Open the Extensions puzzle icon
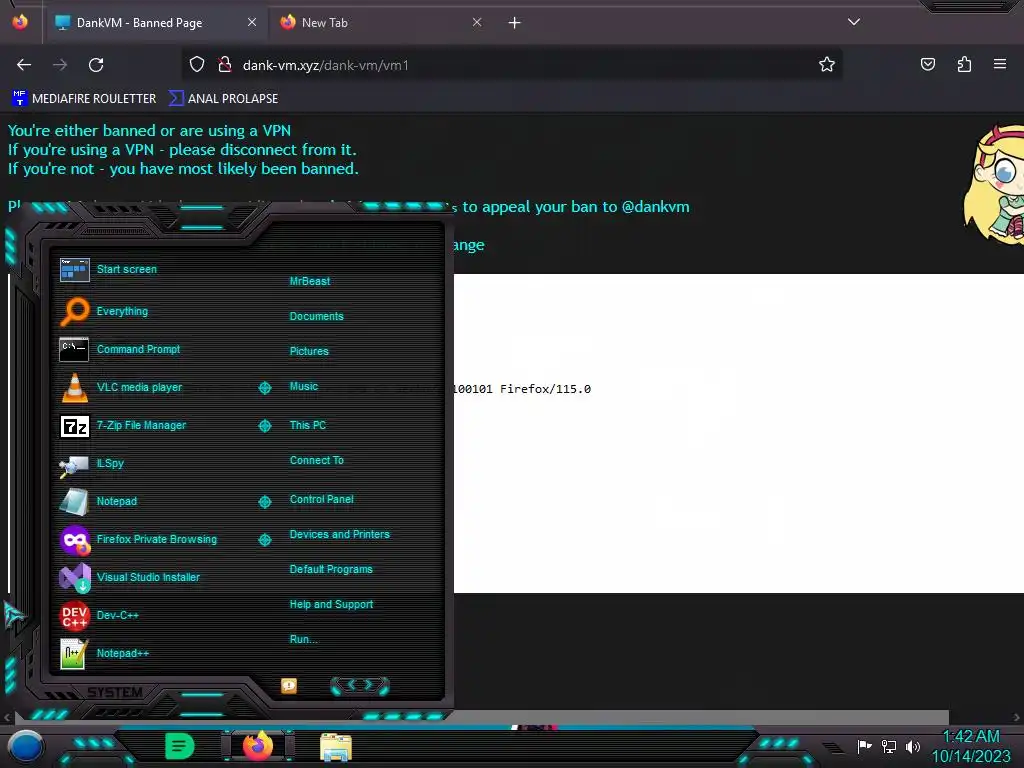This screenshot has width=1024, height=768. pos(964,64)
